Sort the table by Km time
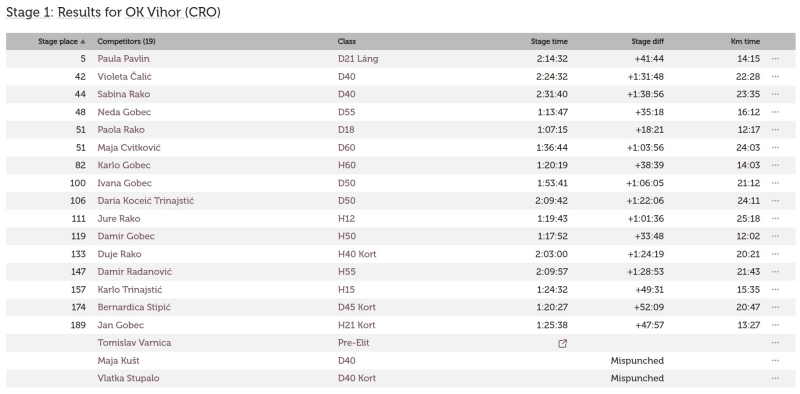 [745, 41]
